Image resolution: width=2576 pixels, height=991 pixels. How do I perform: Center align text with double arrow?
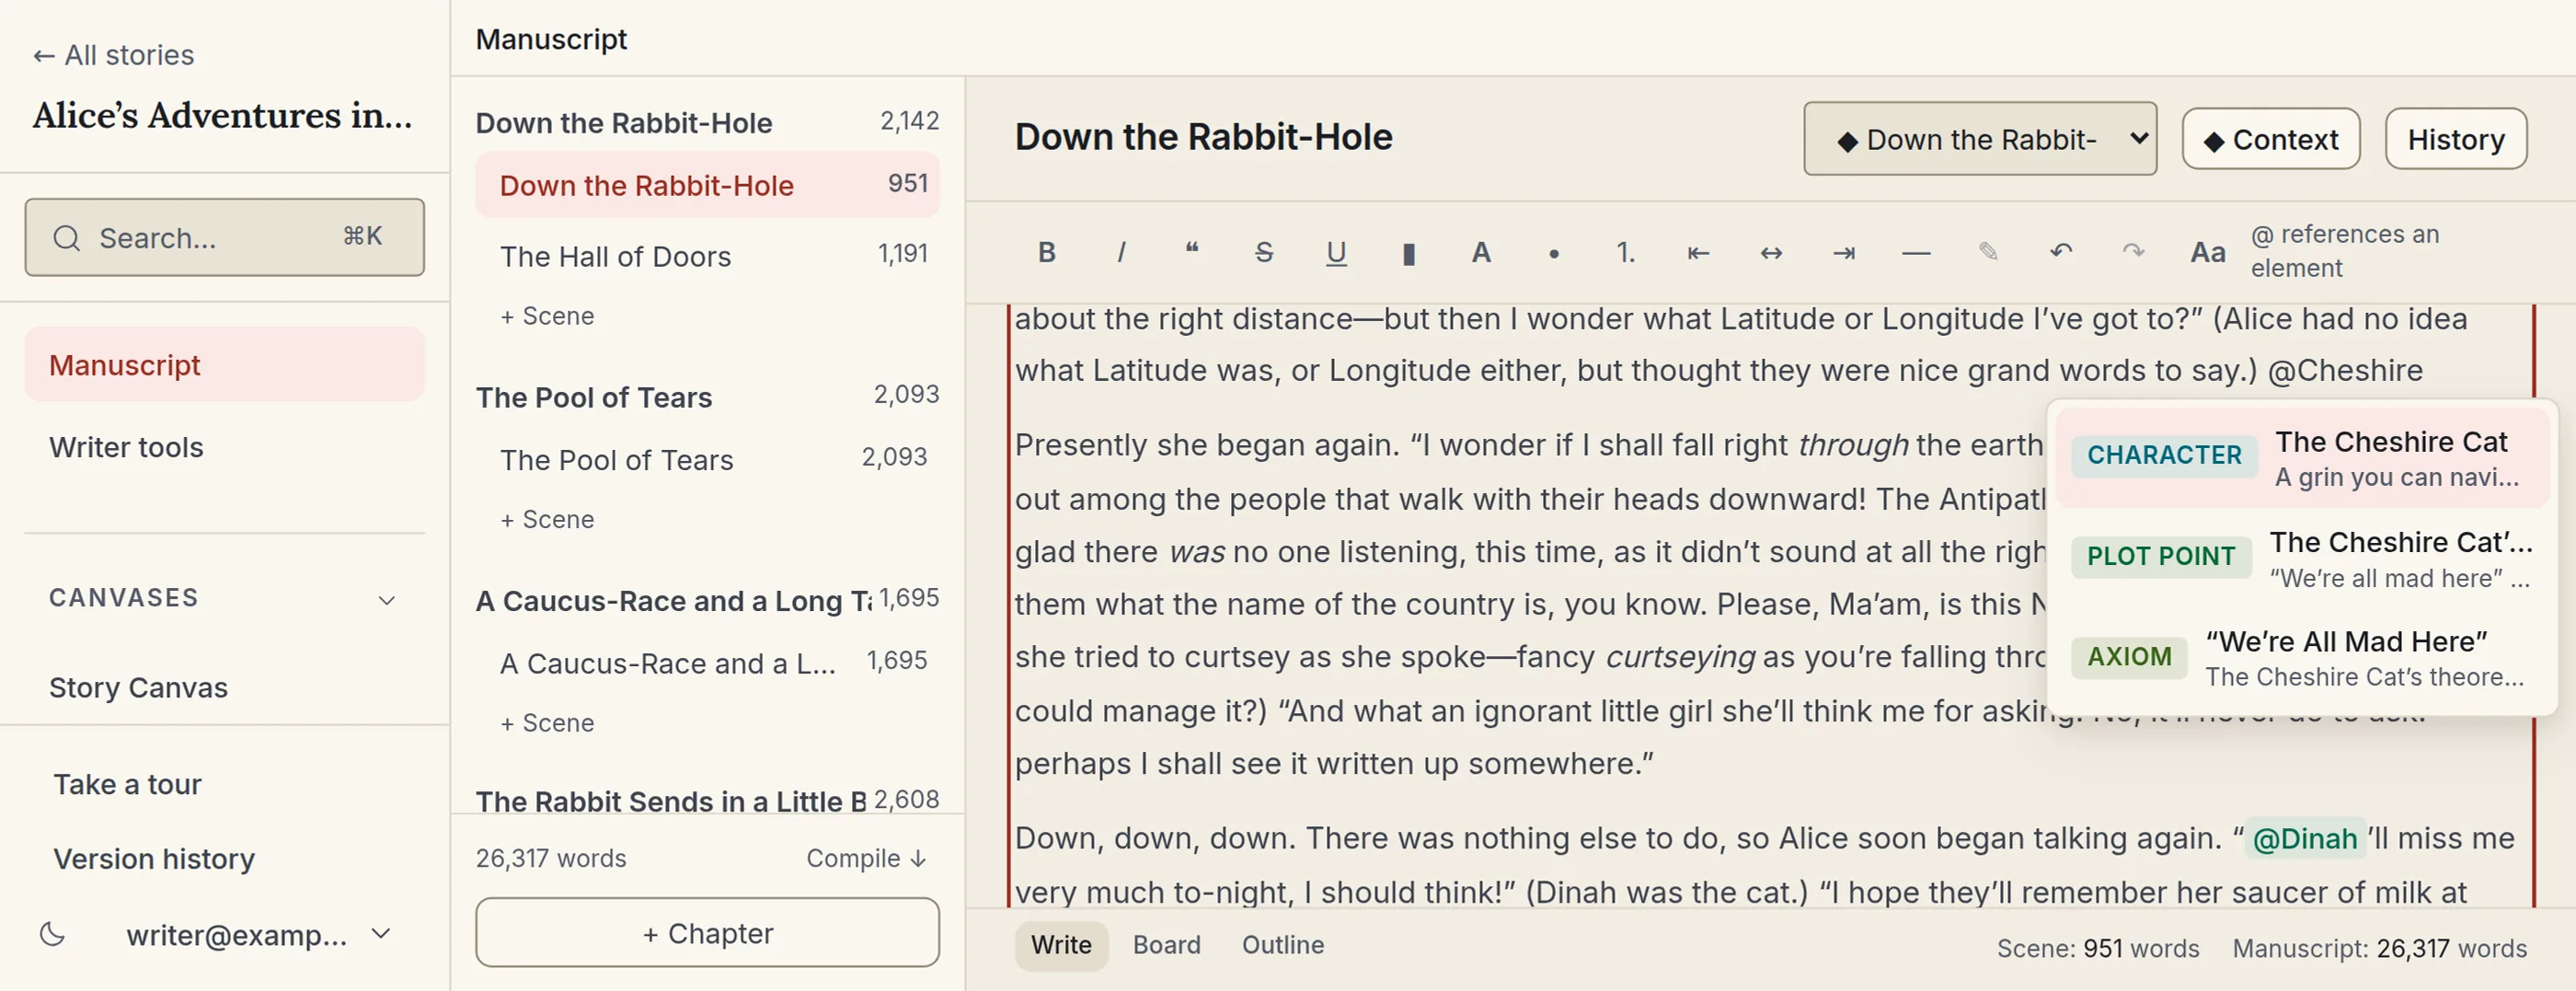point(1771,252)
